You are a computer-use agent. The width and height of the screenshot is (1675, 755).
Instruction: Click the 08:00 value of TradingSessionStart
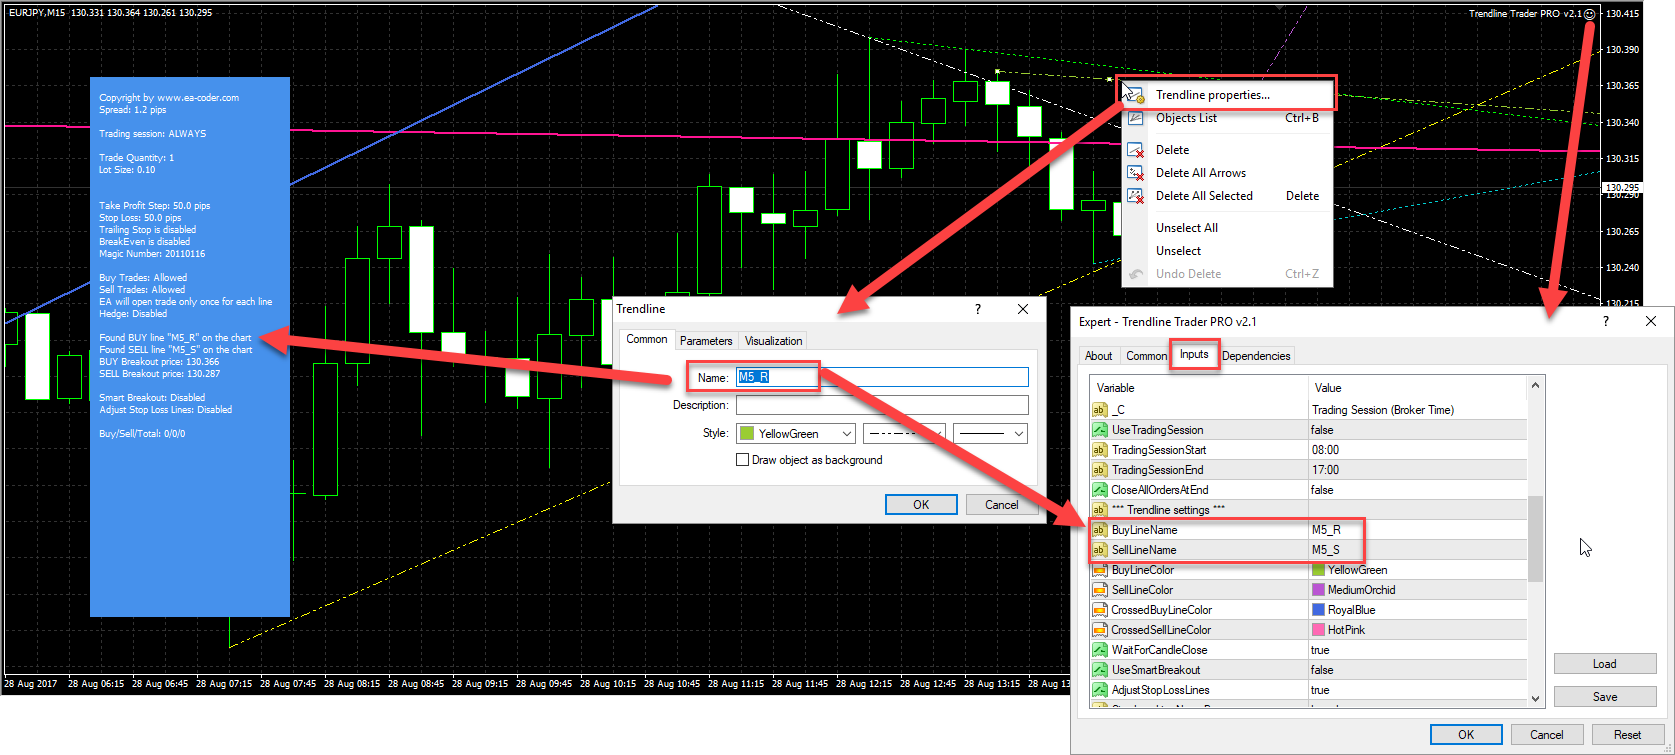coord(1325,450)
